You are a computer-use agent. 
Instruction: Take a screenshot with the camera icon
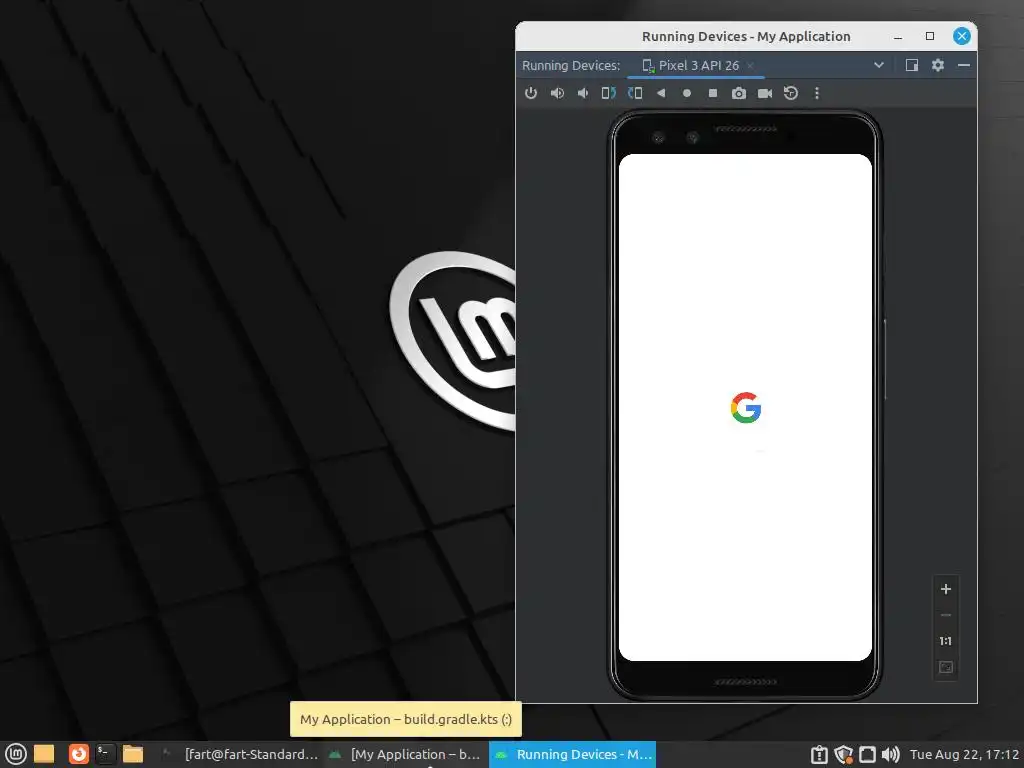pos(739,93)
